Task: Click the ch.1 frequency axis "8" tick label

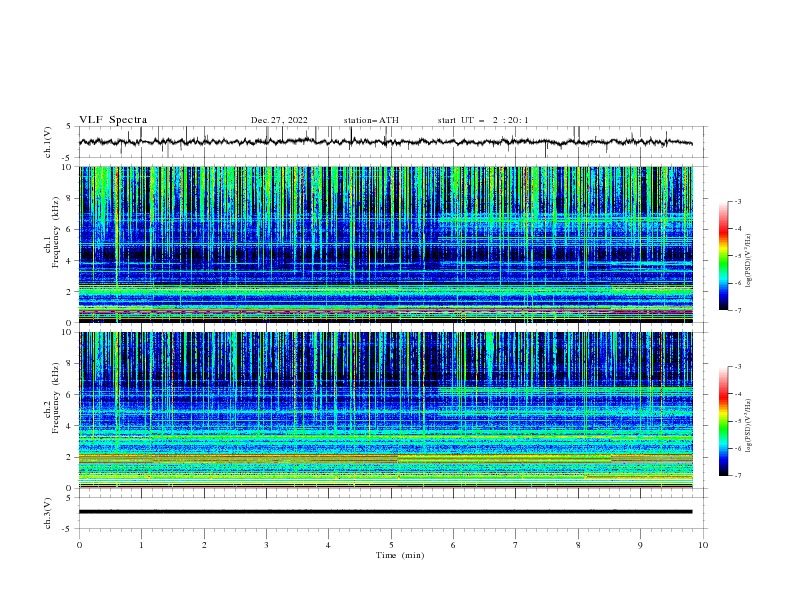Action: coord(71,198)
